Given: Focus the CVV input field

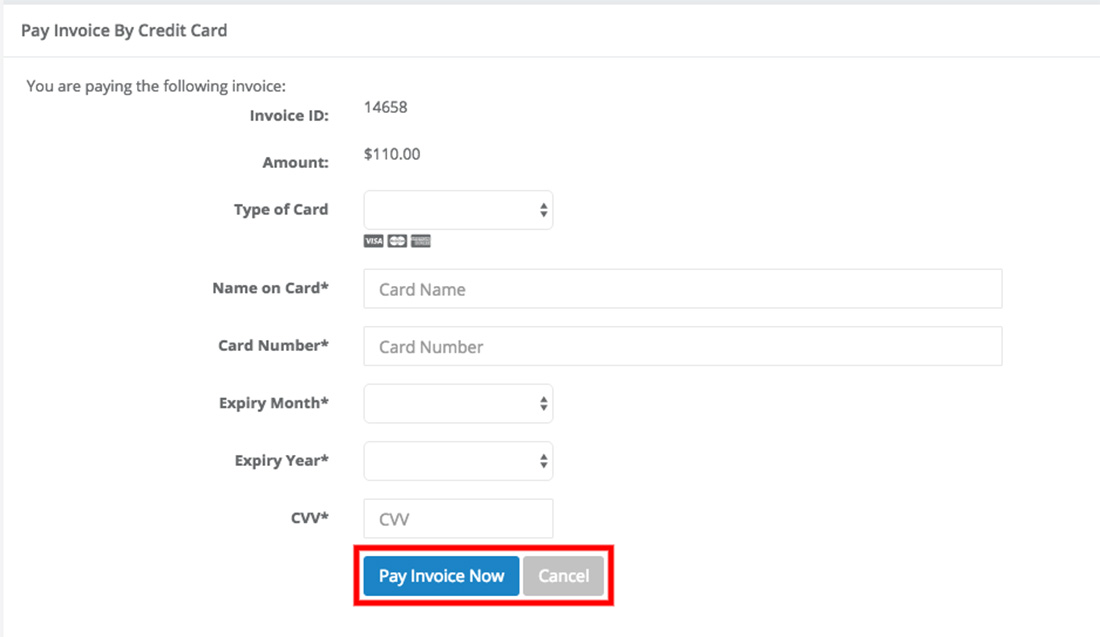Looking at the screenshot, I should click(458, 518).
